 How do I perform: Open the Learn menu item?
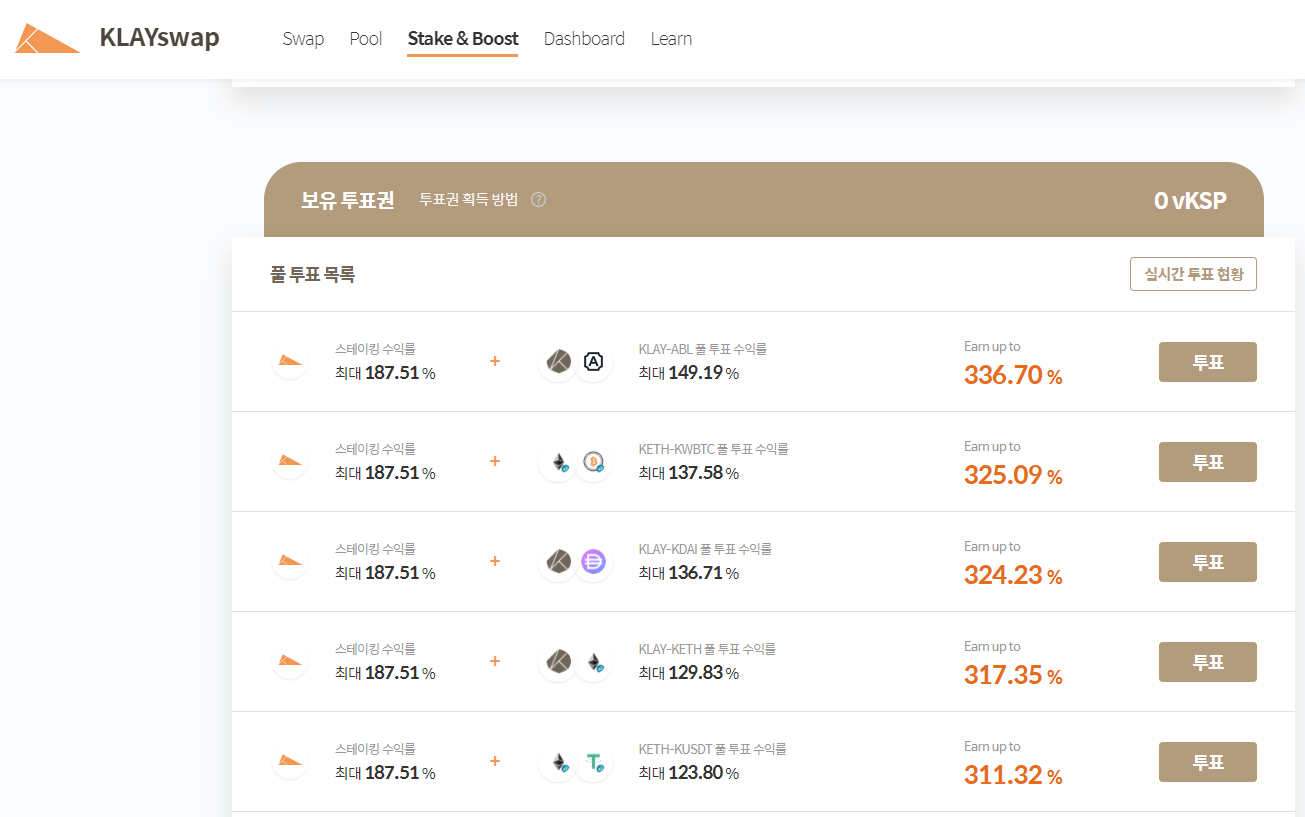(671, 39)
